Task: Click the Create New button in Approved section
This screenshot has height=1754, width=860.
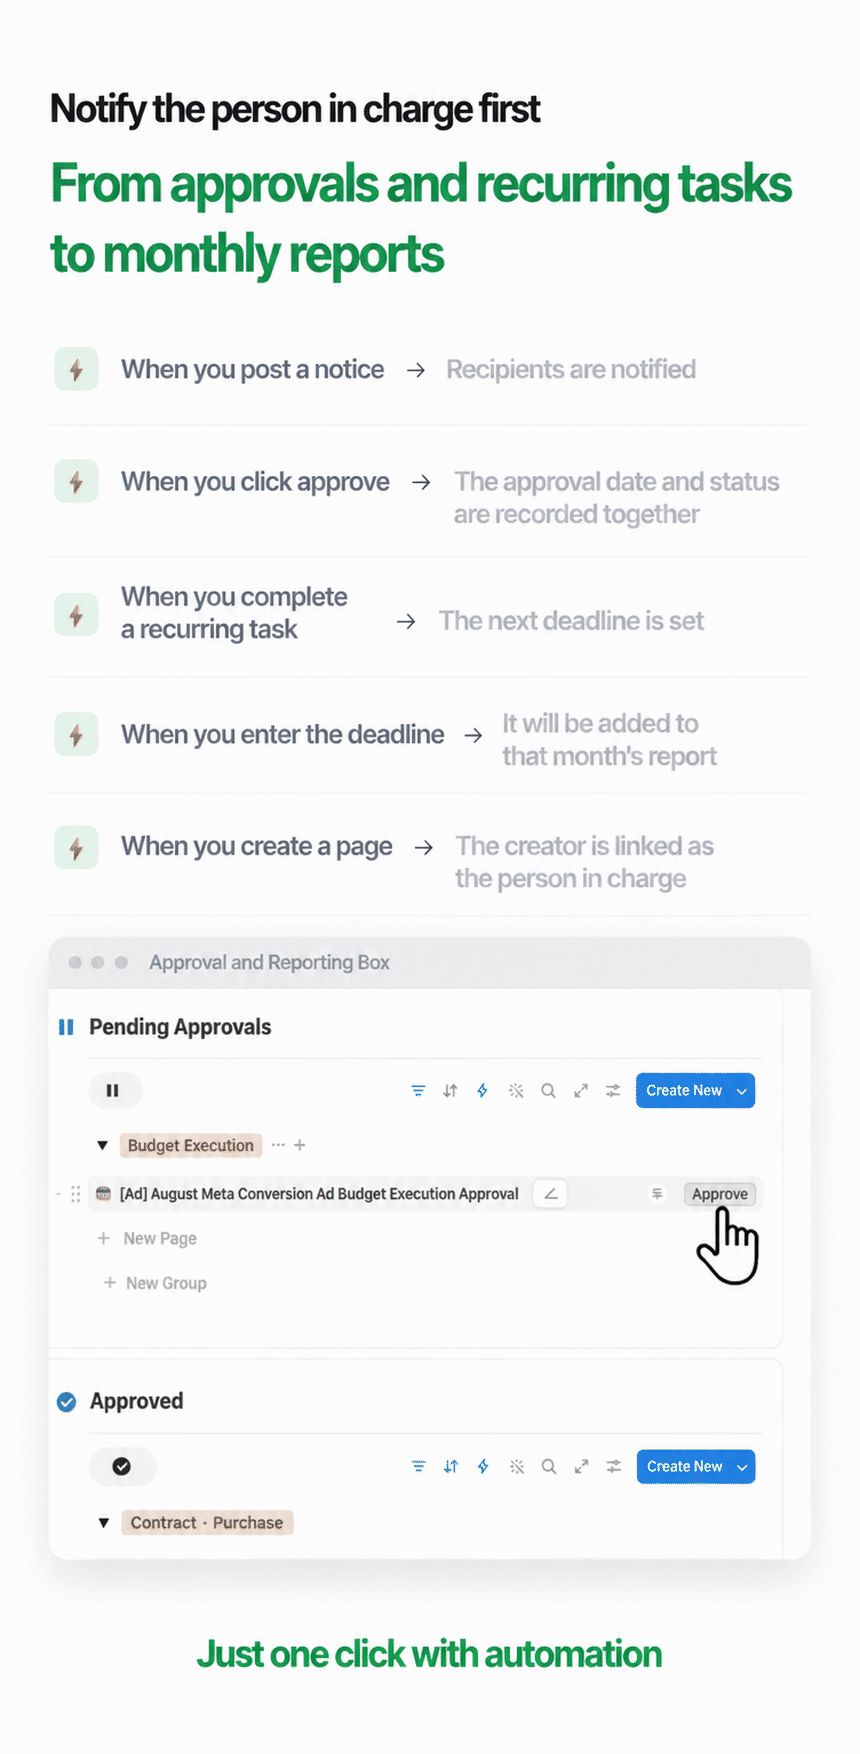Action: coord(684,1466)
